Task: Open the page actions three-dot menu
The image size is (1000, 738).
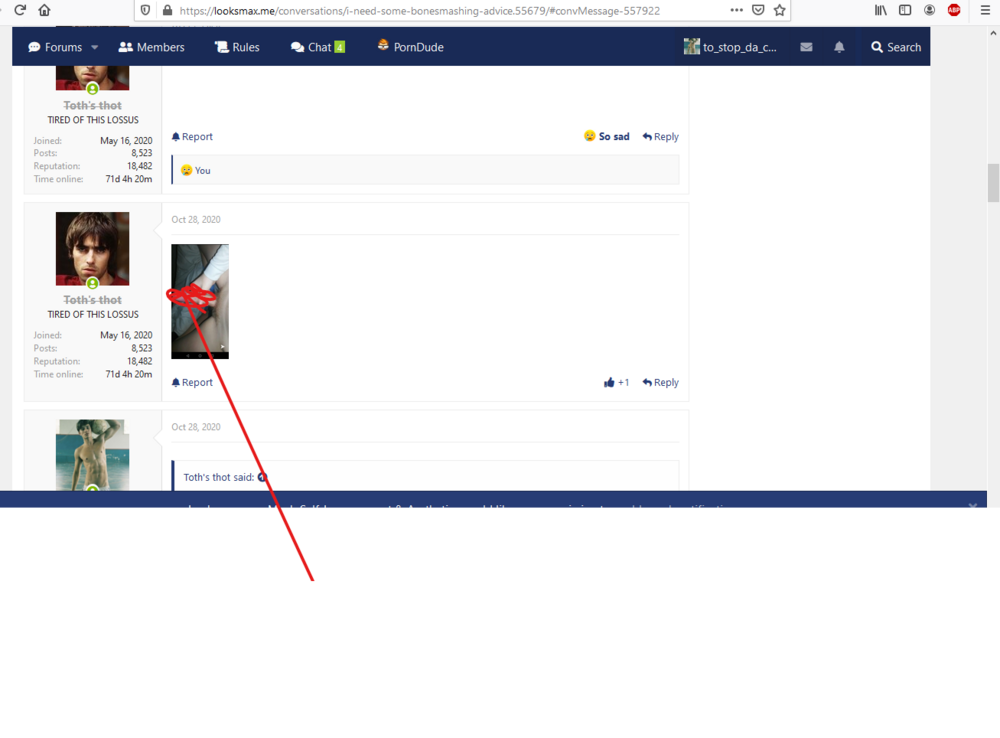Action: point(737,10)
